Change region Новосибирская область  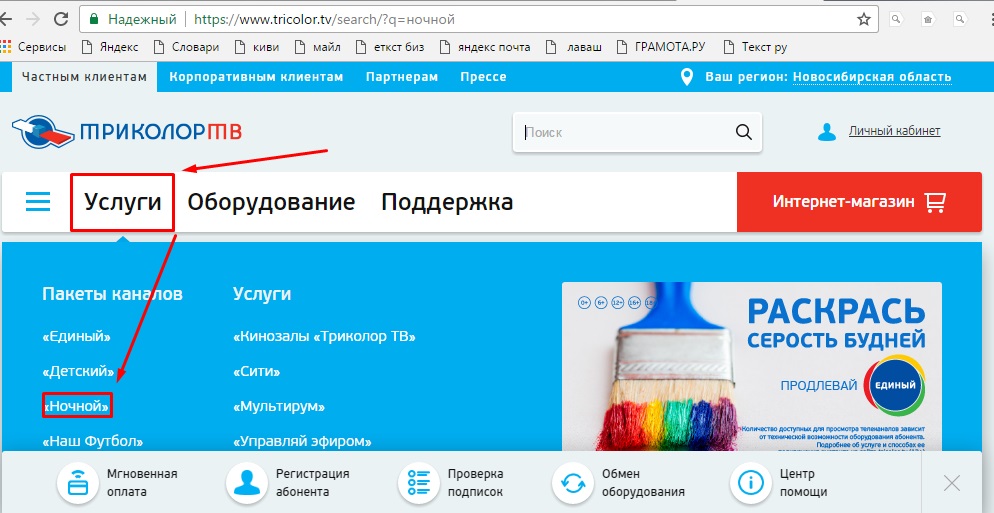(871, 77)
